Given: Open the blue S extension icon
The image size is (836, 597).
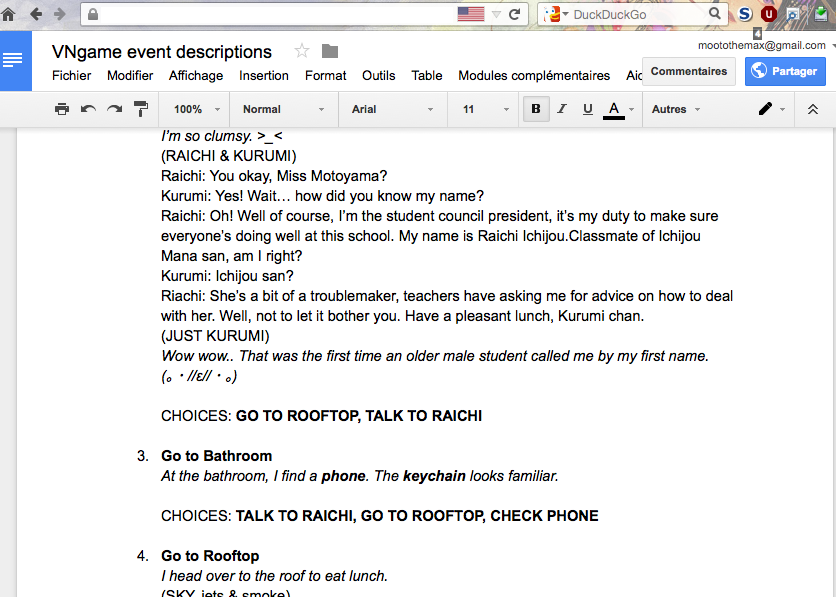Looking at the screenshot, I should 745,14.
